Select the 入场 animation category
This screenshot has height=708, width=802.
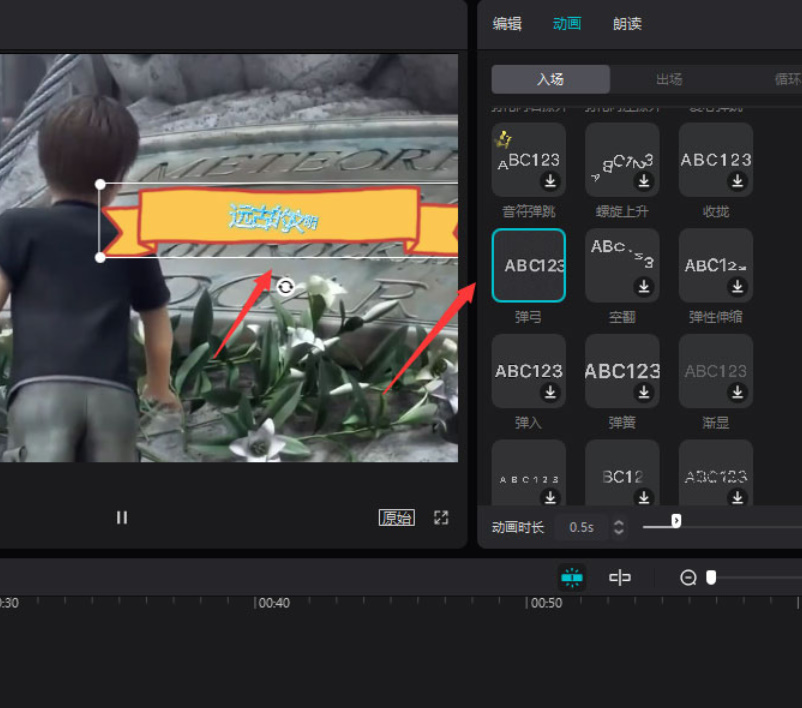(x=550, y=79)
